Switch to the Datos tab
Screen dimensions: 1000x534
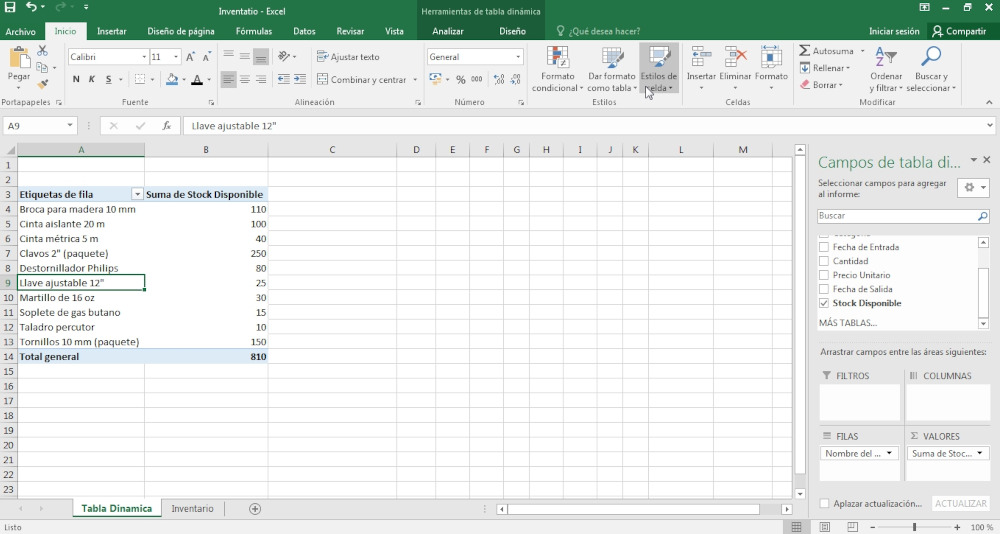click(x=304, y=31)
